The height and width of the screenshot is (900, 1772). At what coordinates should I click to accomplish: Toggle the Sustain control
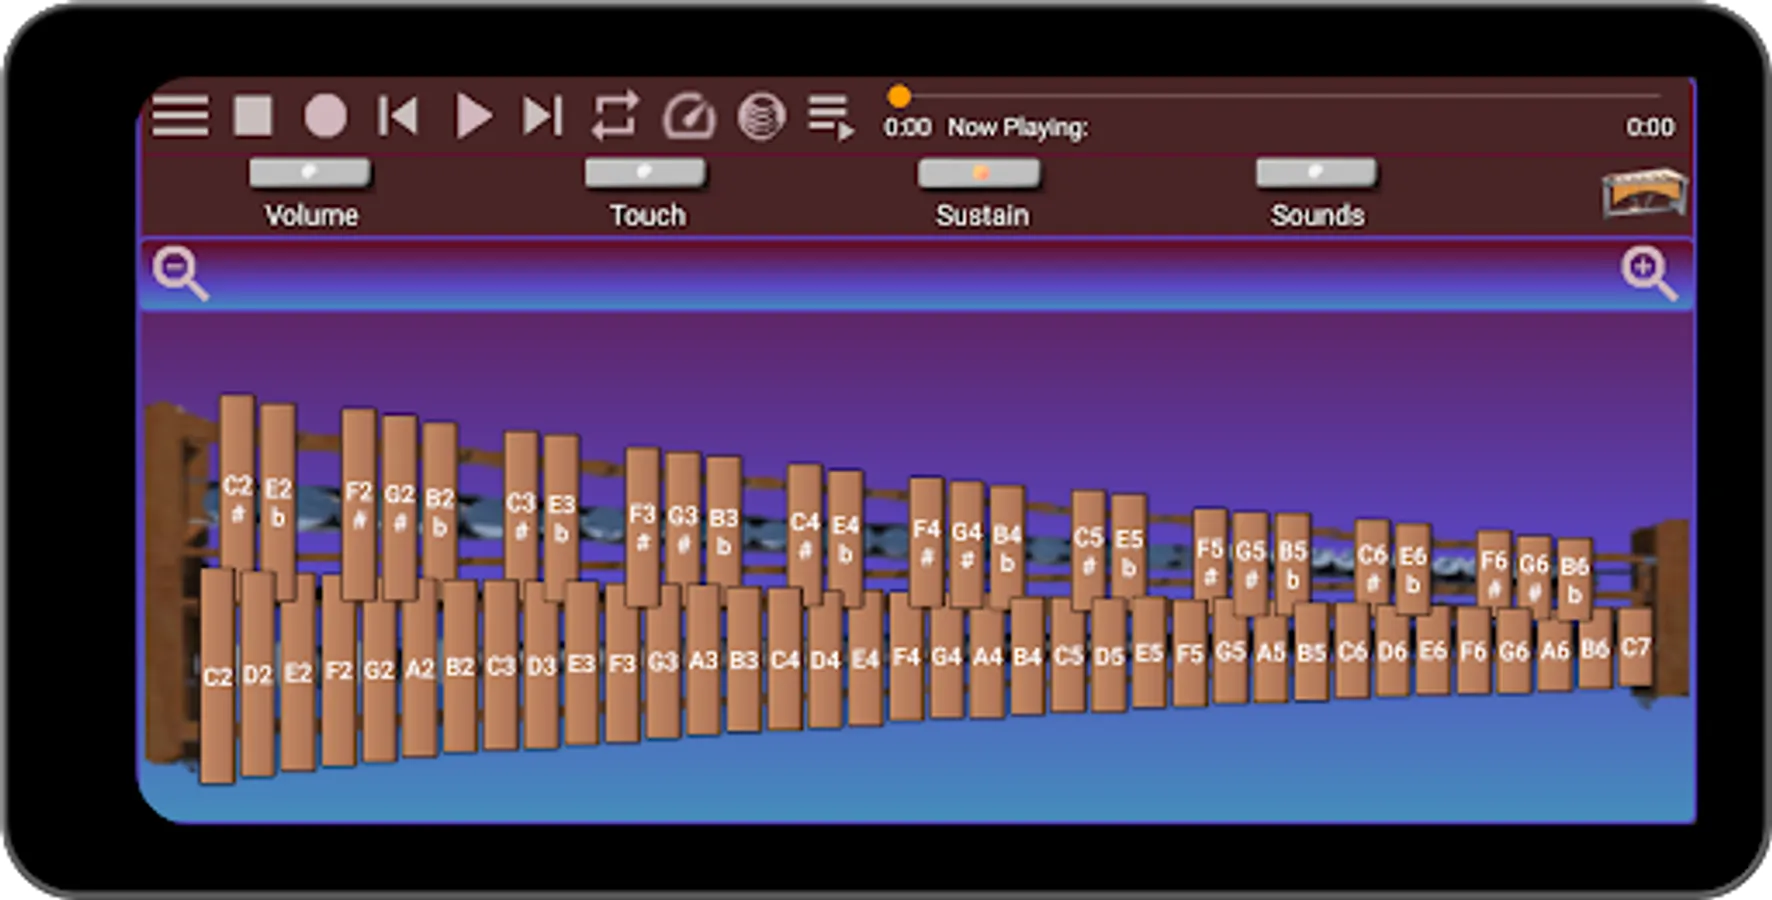(x=979, y=173)
